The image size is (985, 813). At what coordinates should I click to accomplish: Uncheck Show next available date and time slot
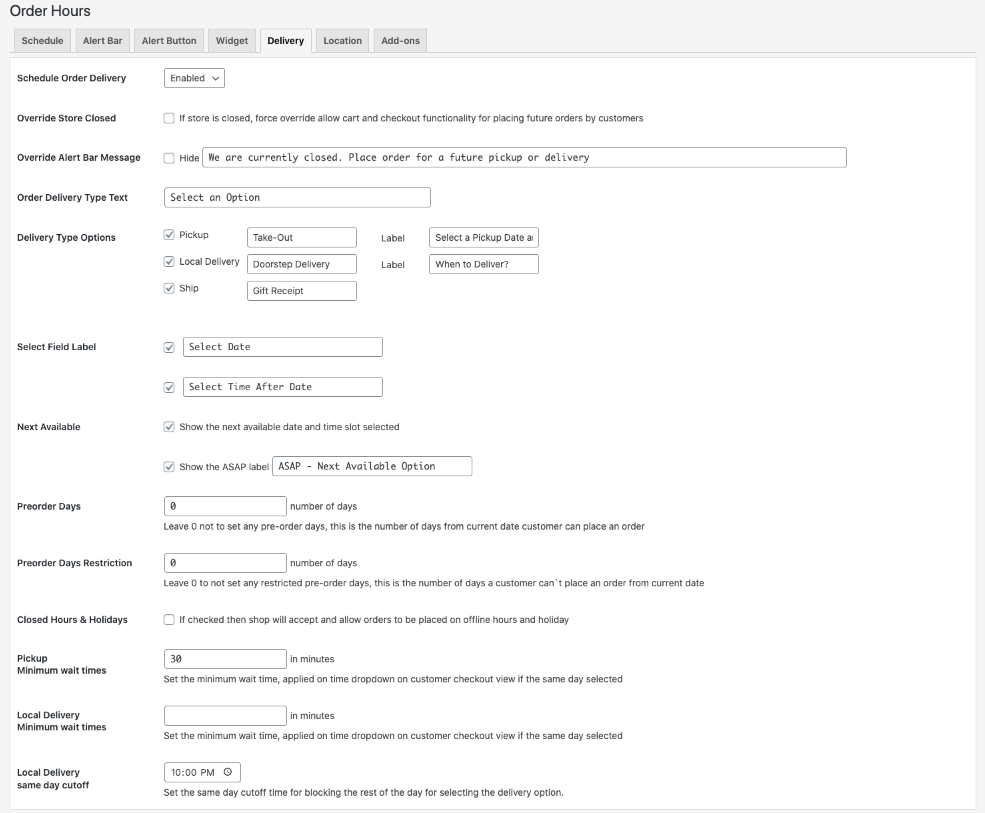click(x=169, y=427)
